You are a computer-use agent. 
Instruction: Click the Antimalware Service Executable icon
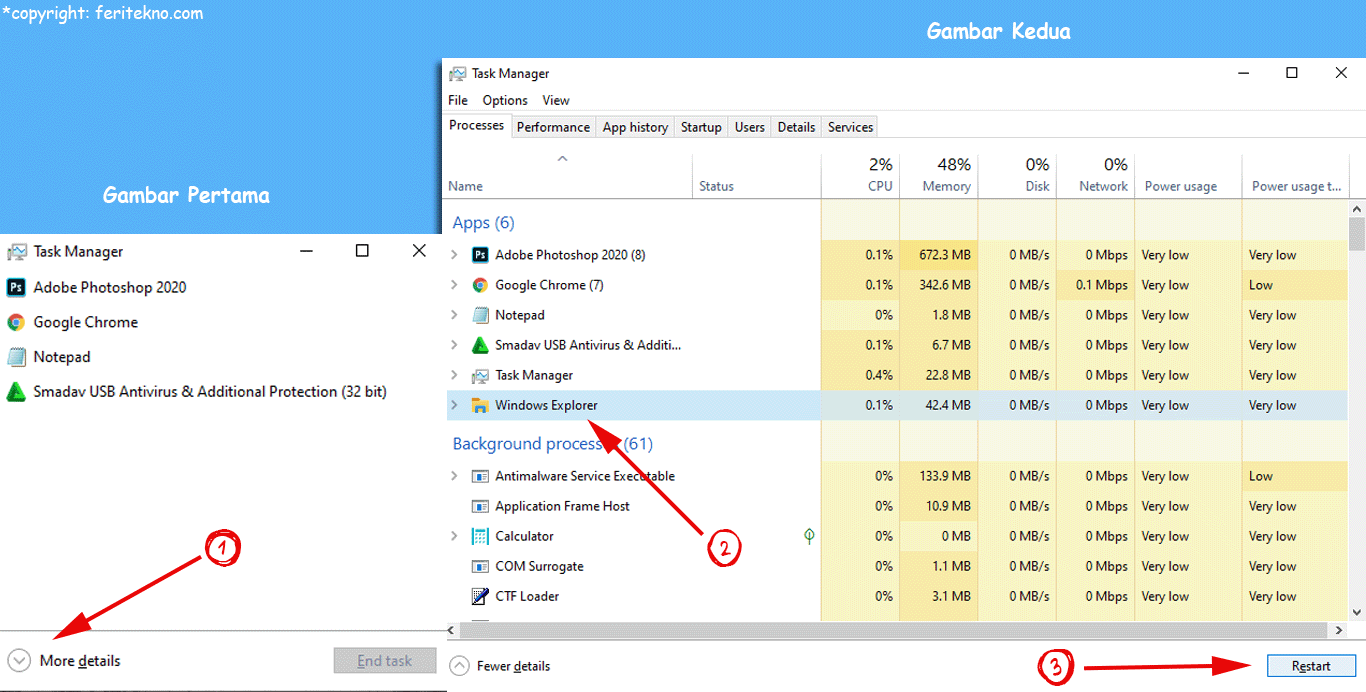480,476
